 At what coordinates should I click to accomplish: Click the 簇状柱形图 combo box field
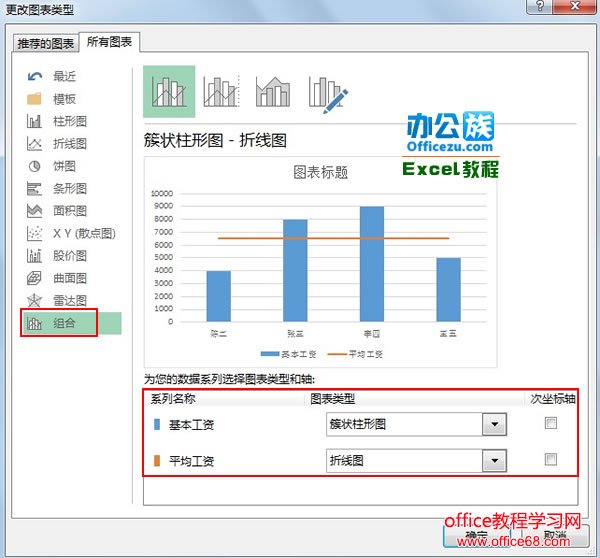(x=416, y=424)
